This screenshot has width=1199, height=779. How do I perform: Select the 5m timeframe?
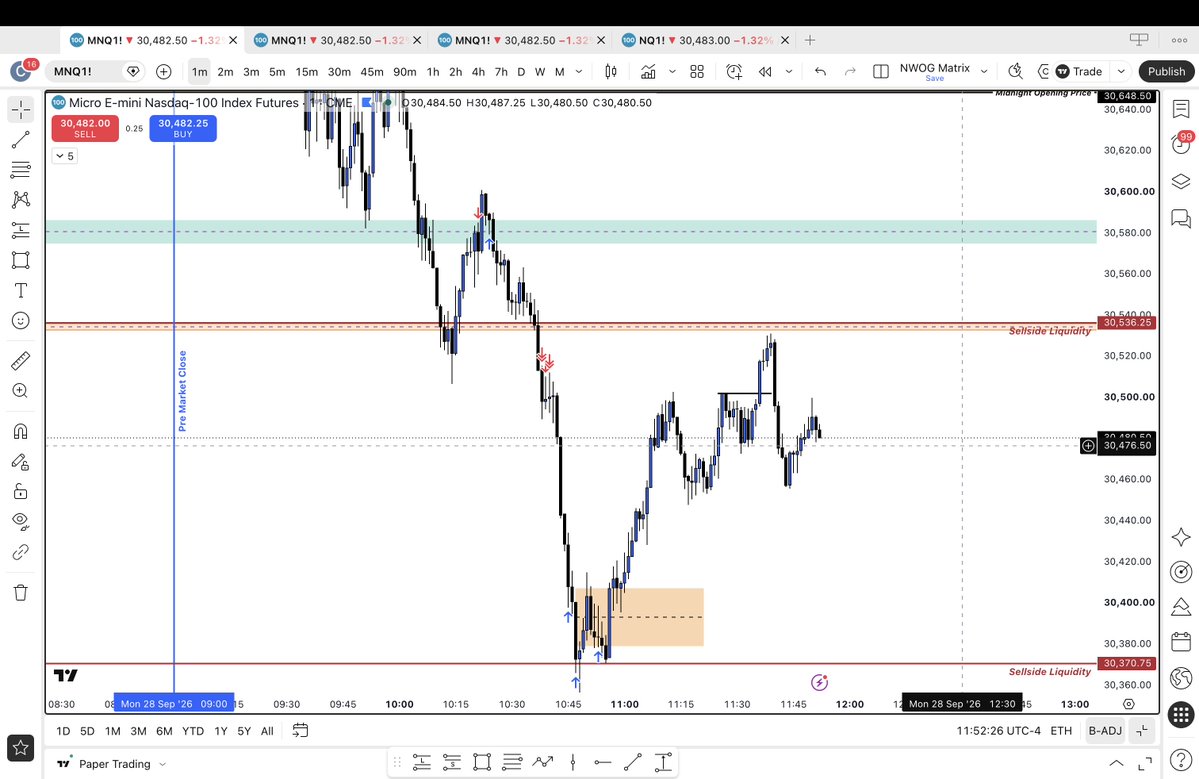pyautogui.click(x=277, y=72)
